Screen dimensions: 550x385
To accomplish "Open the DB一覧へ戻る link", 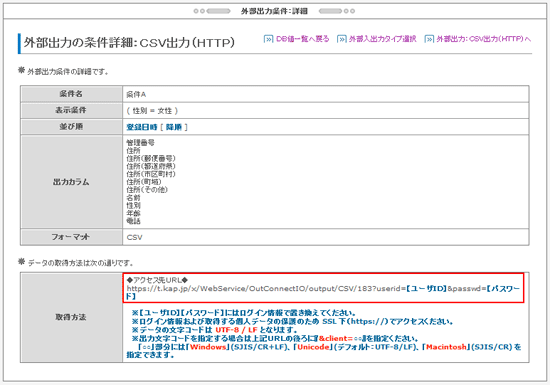I will 302,39.
